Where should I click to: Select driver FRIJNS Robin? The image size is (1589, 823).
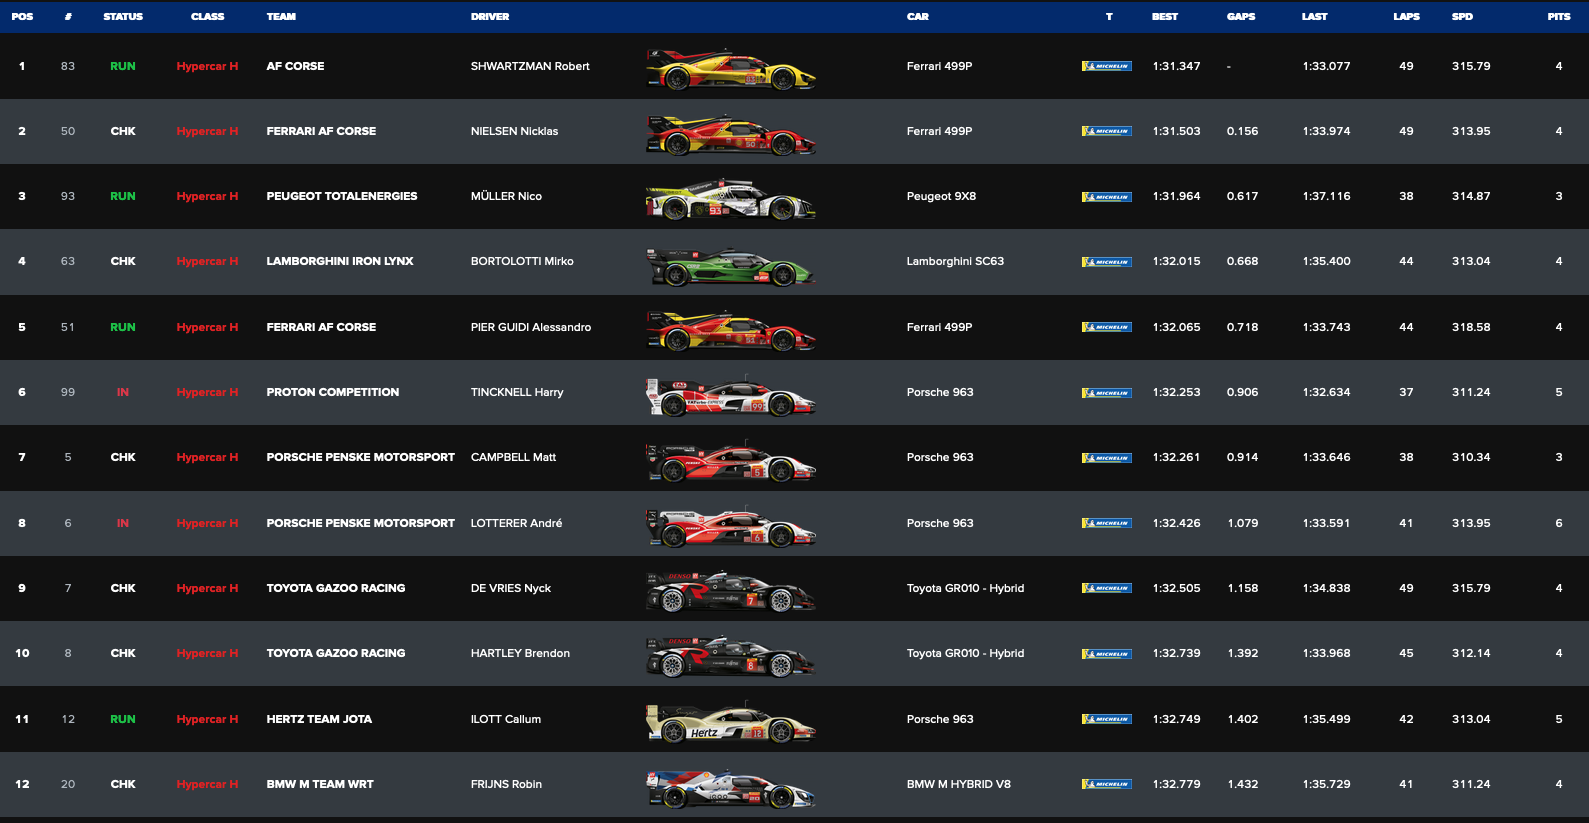click(506, 784)
